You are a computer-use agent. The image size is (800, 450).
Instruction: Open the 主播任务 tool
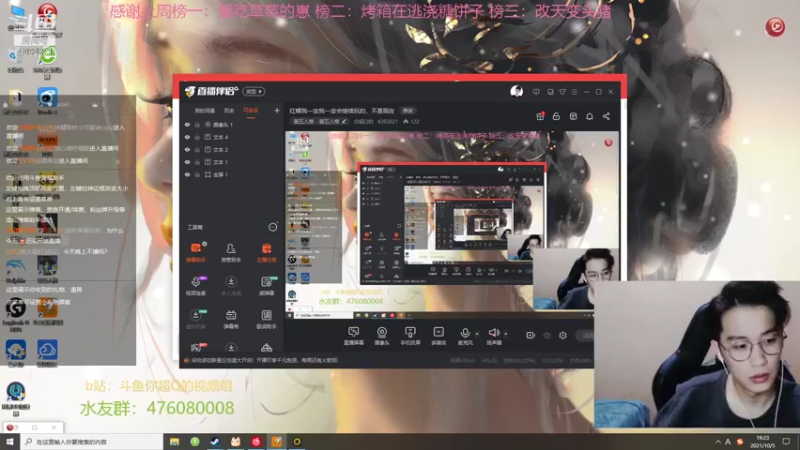click(266, 253)
